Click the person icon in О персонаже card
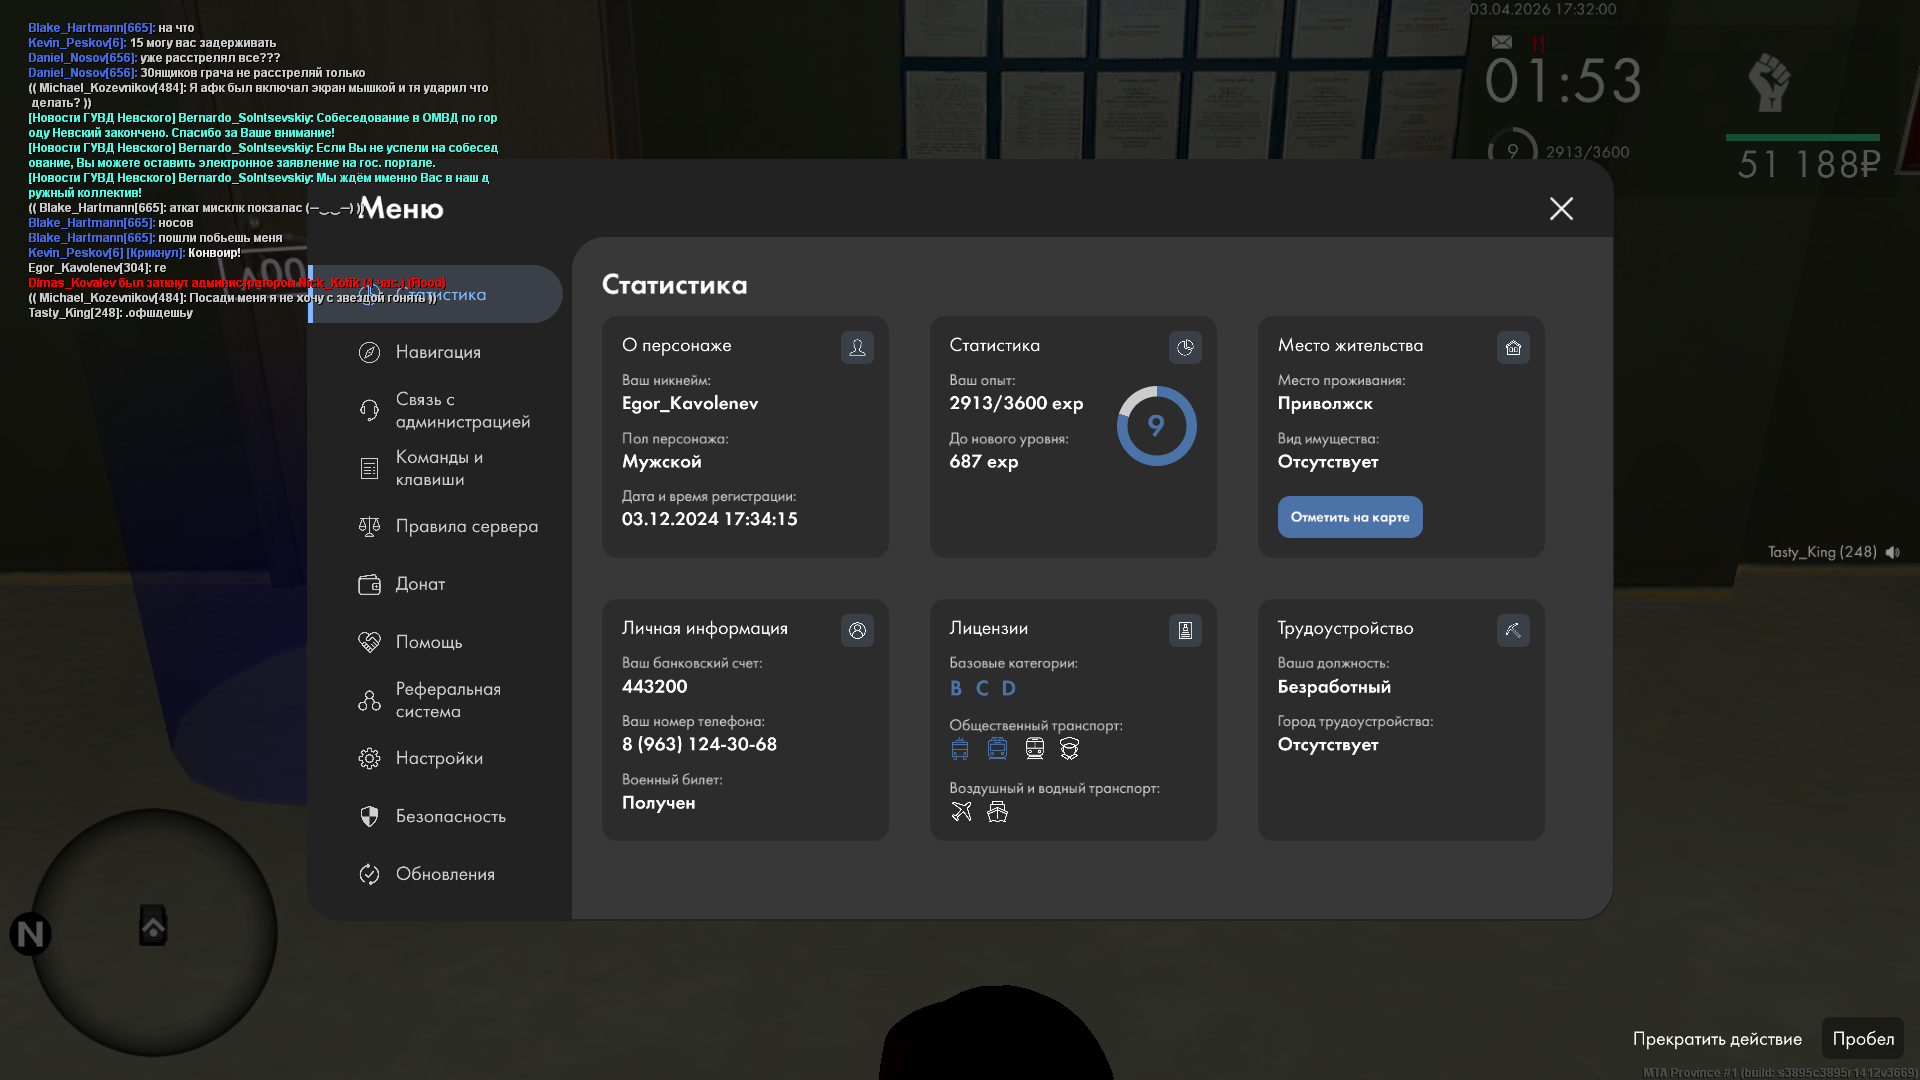 point(857,347)
